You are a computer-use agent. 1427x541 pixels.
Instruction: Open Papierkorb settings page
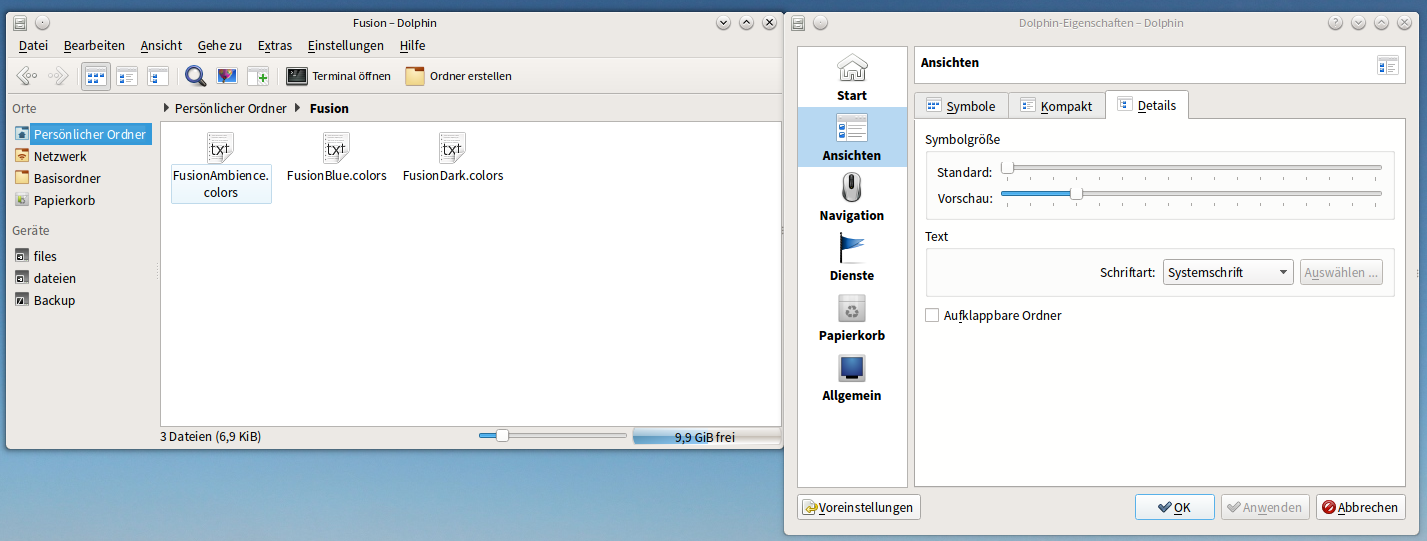pos(852,317)
